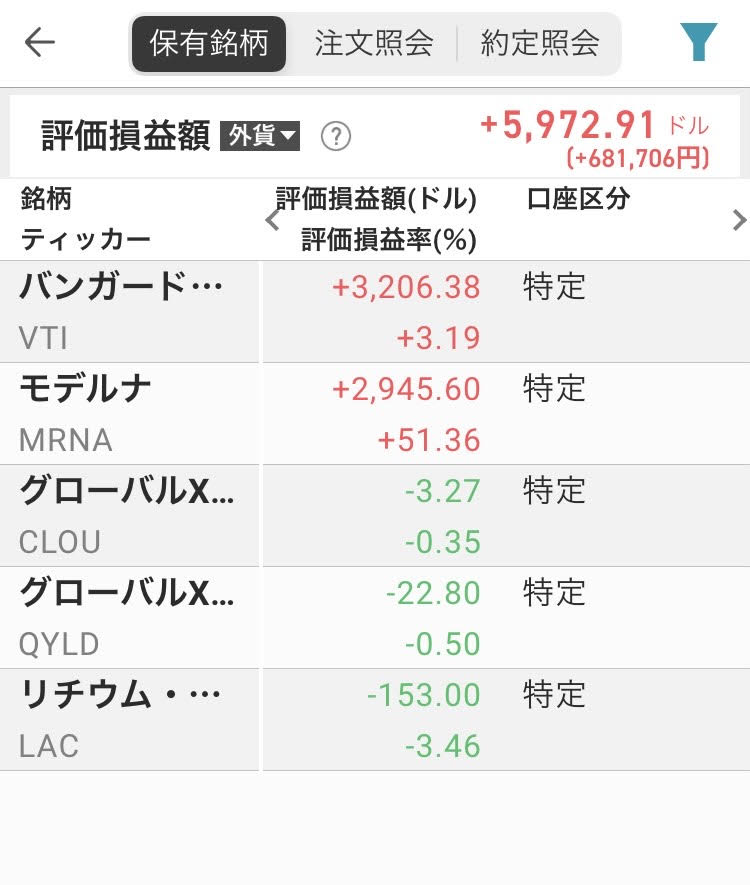Switch to the 注文照会 tab
The height and width of the screenshot is (885, 750).
point(374,43)
